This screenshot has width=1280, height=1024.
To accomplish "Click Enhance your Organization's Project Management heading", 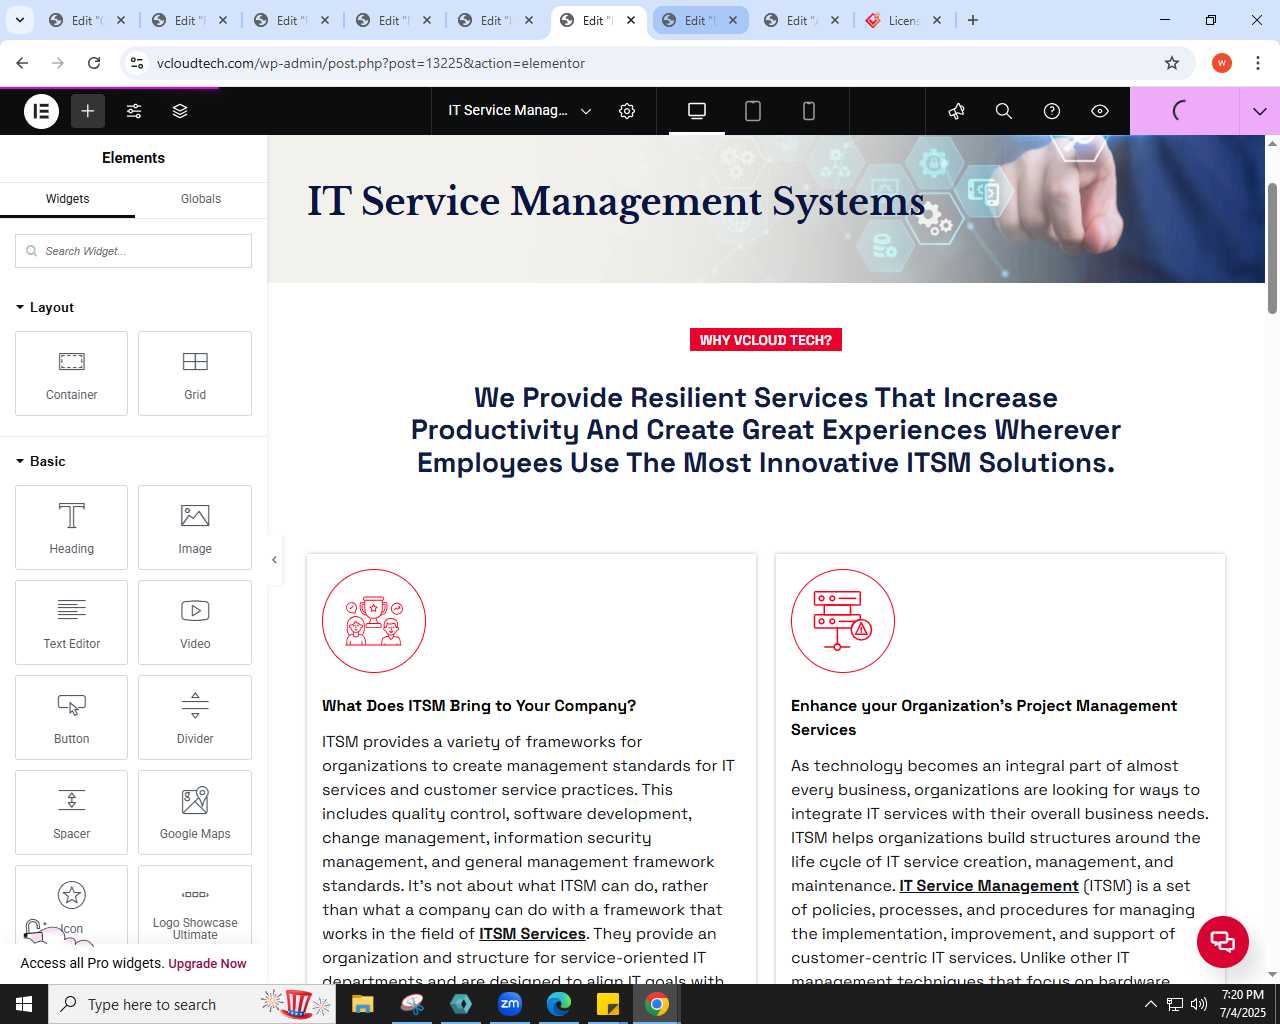I will click(x=984, y=718).
